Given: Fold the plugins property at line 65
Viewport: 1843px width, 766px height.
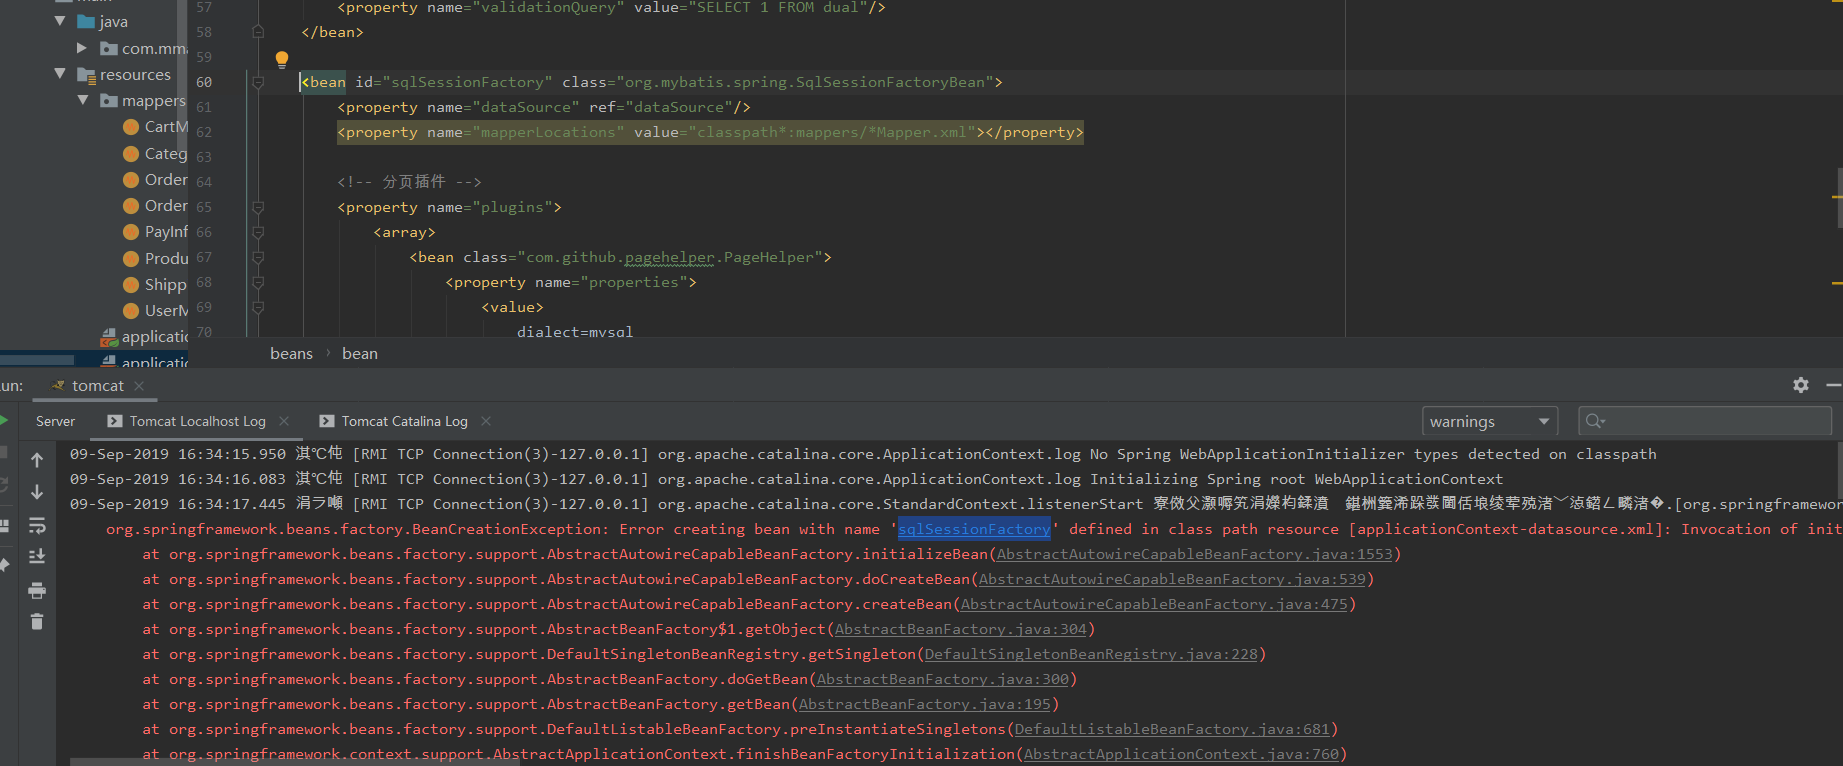Looking at the screenshot, I should click(258, 207).
